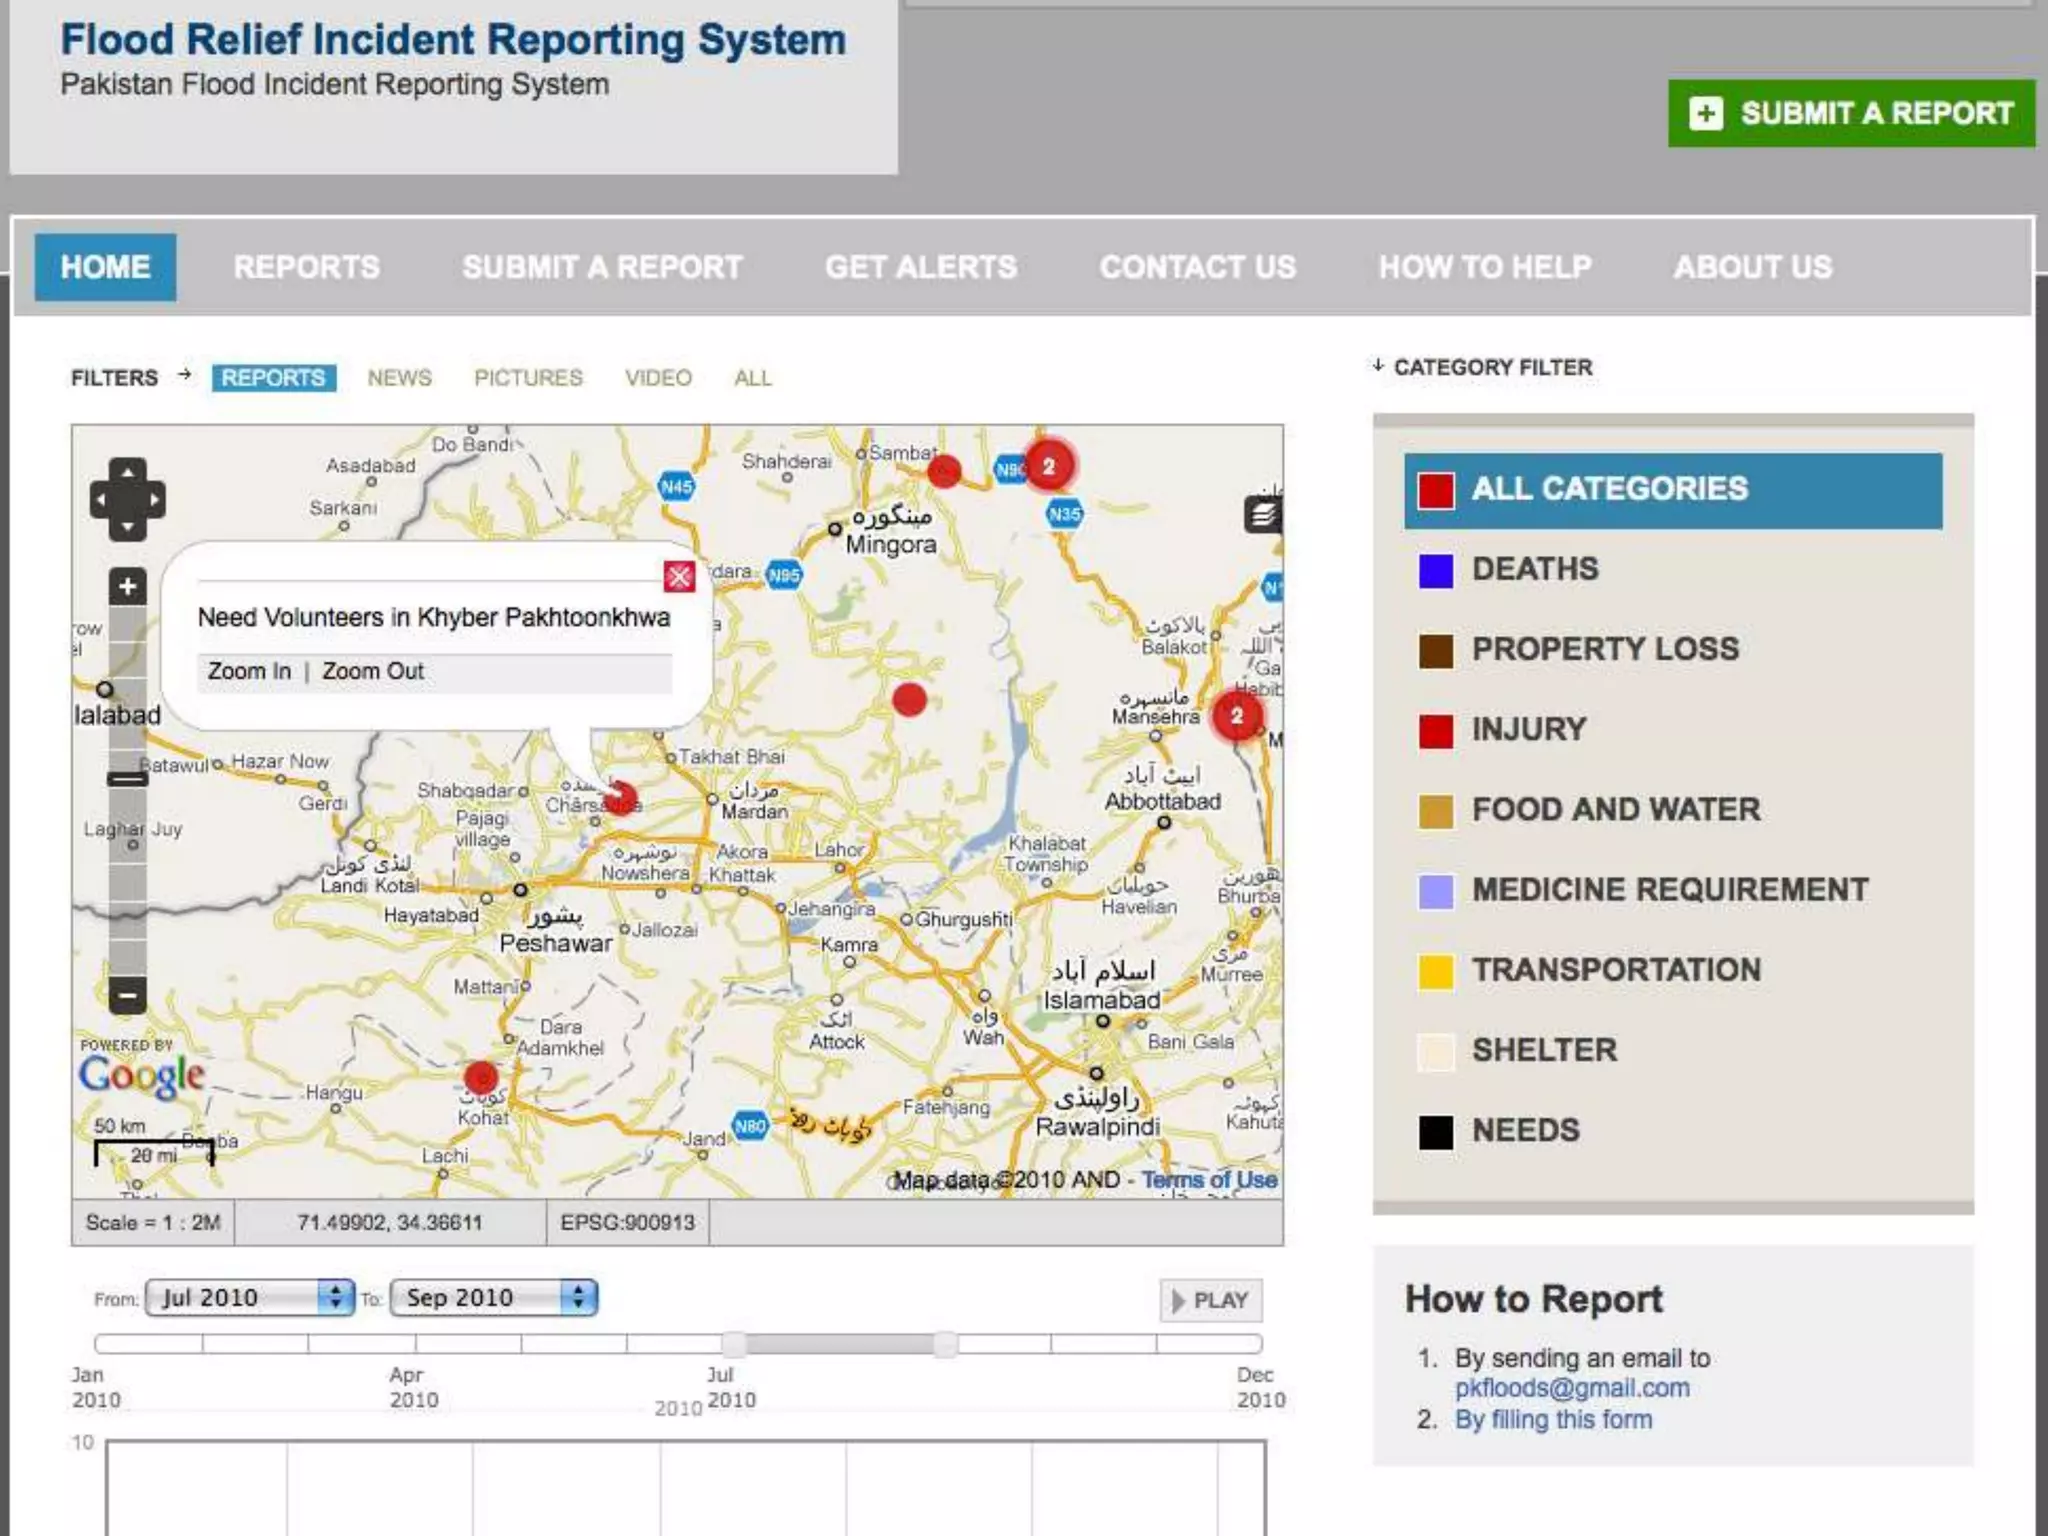The image size is (2048, 1536).
Task: Click Zoom In link in popup
Action: coord(249,671)
